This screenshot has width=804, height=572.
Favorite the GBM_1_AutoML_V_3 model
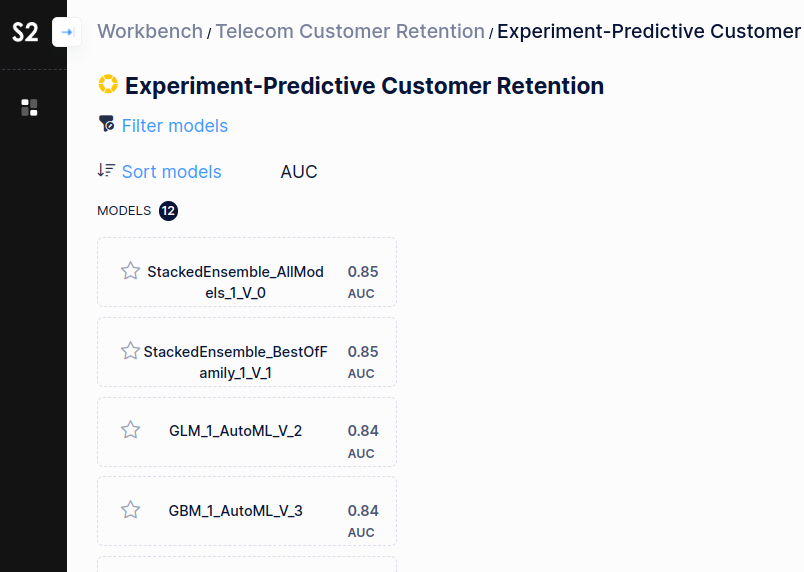point(130,509)
